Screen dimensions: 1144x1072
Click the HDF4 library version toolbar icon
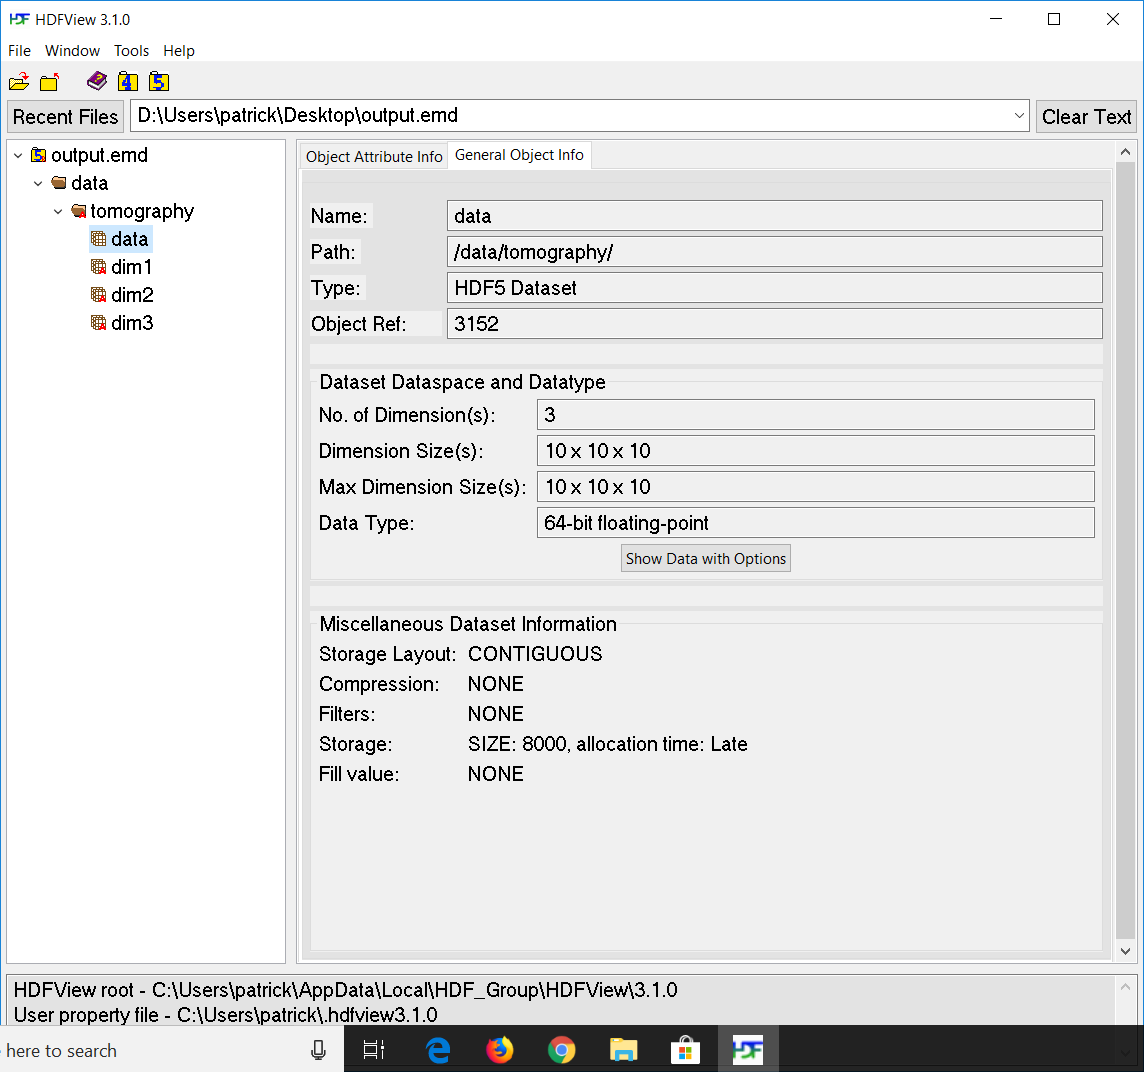pos(128,81)
